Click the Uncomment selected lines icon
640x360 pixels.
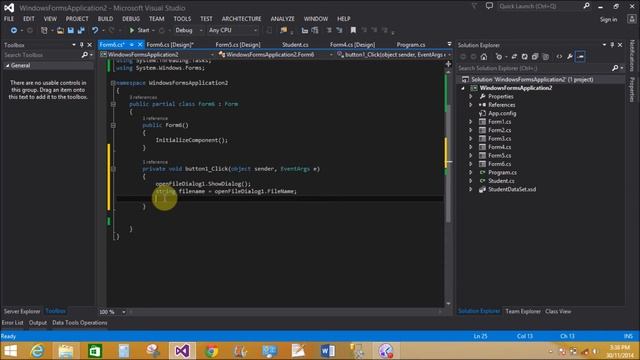[x=339, y=30]
